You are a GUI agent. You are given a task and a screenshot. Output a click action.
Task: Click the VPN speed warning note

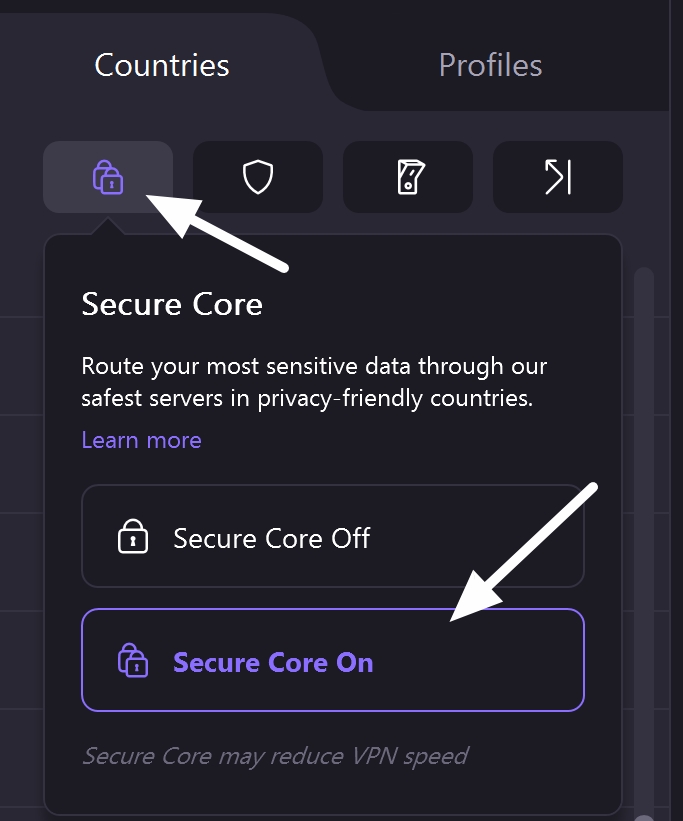pyautogui.click(x=277, y=756)
